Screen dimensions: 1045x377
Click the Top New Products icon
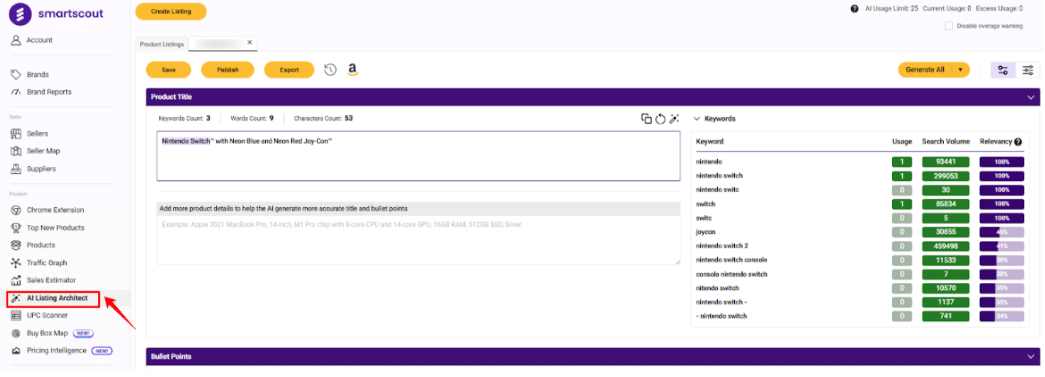pyautogui.click(x=17, y=228)
